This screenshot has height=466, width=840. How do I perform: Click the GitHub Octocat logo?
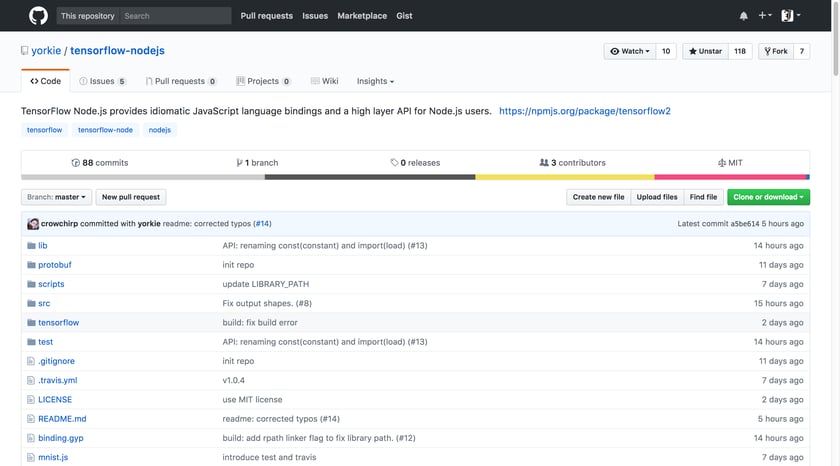(38, 16)
